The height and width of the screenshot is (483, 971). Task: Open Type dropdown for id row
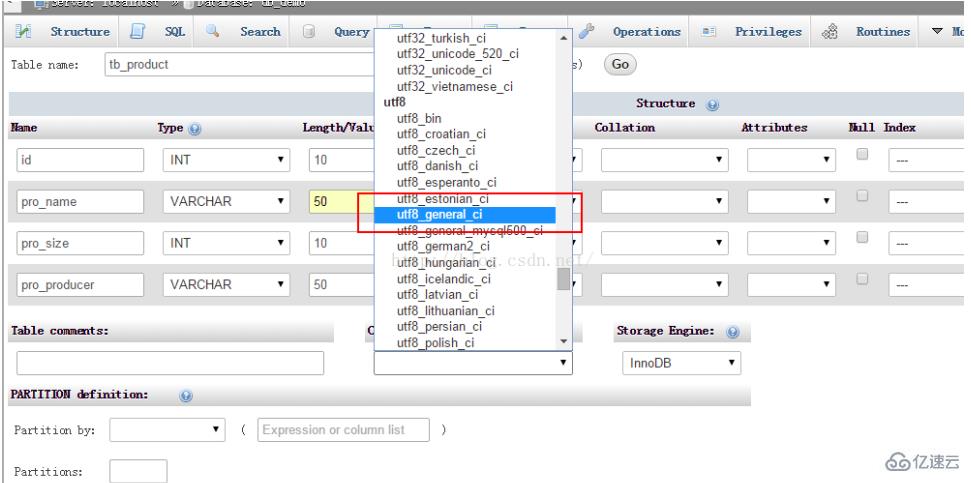point(226,160)
